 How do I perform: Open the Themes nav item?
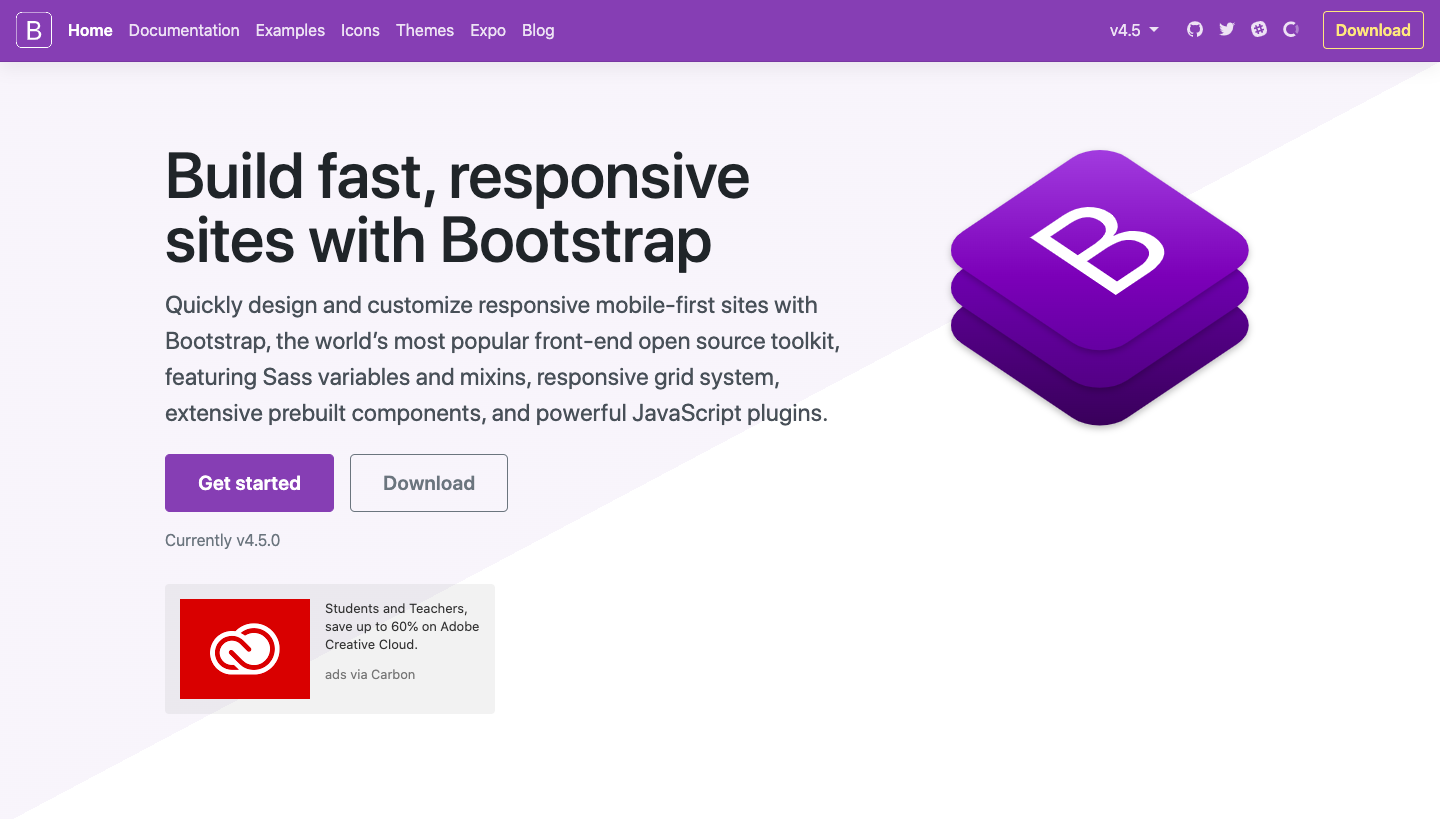(425, 30)
